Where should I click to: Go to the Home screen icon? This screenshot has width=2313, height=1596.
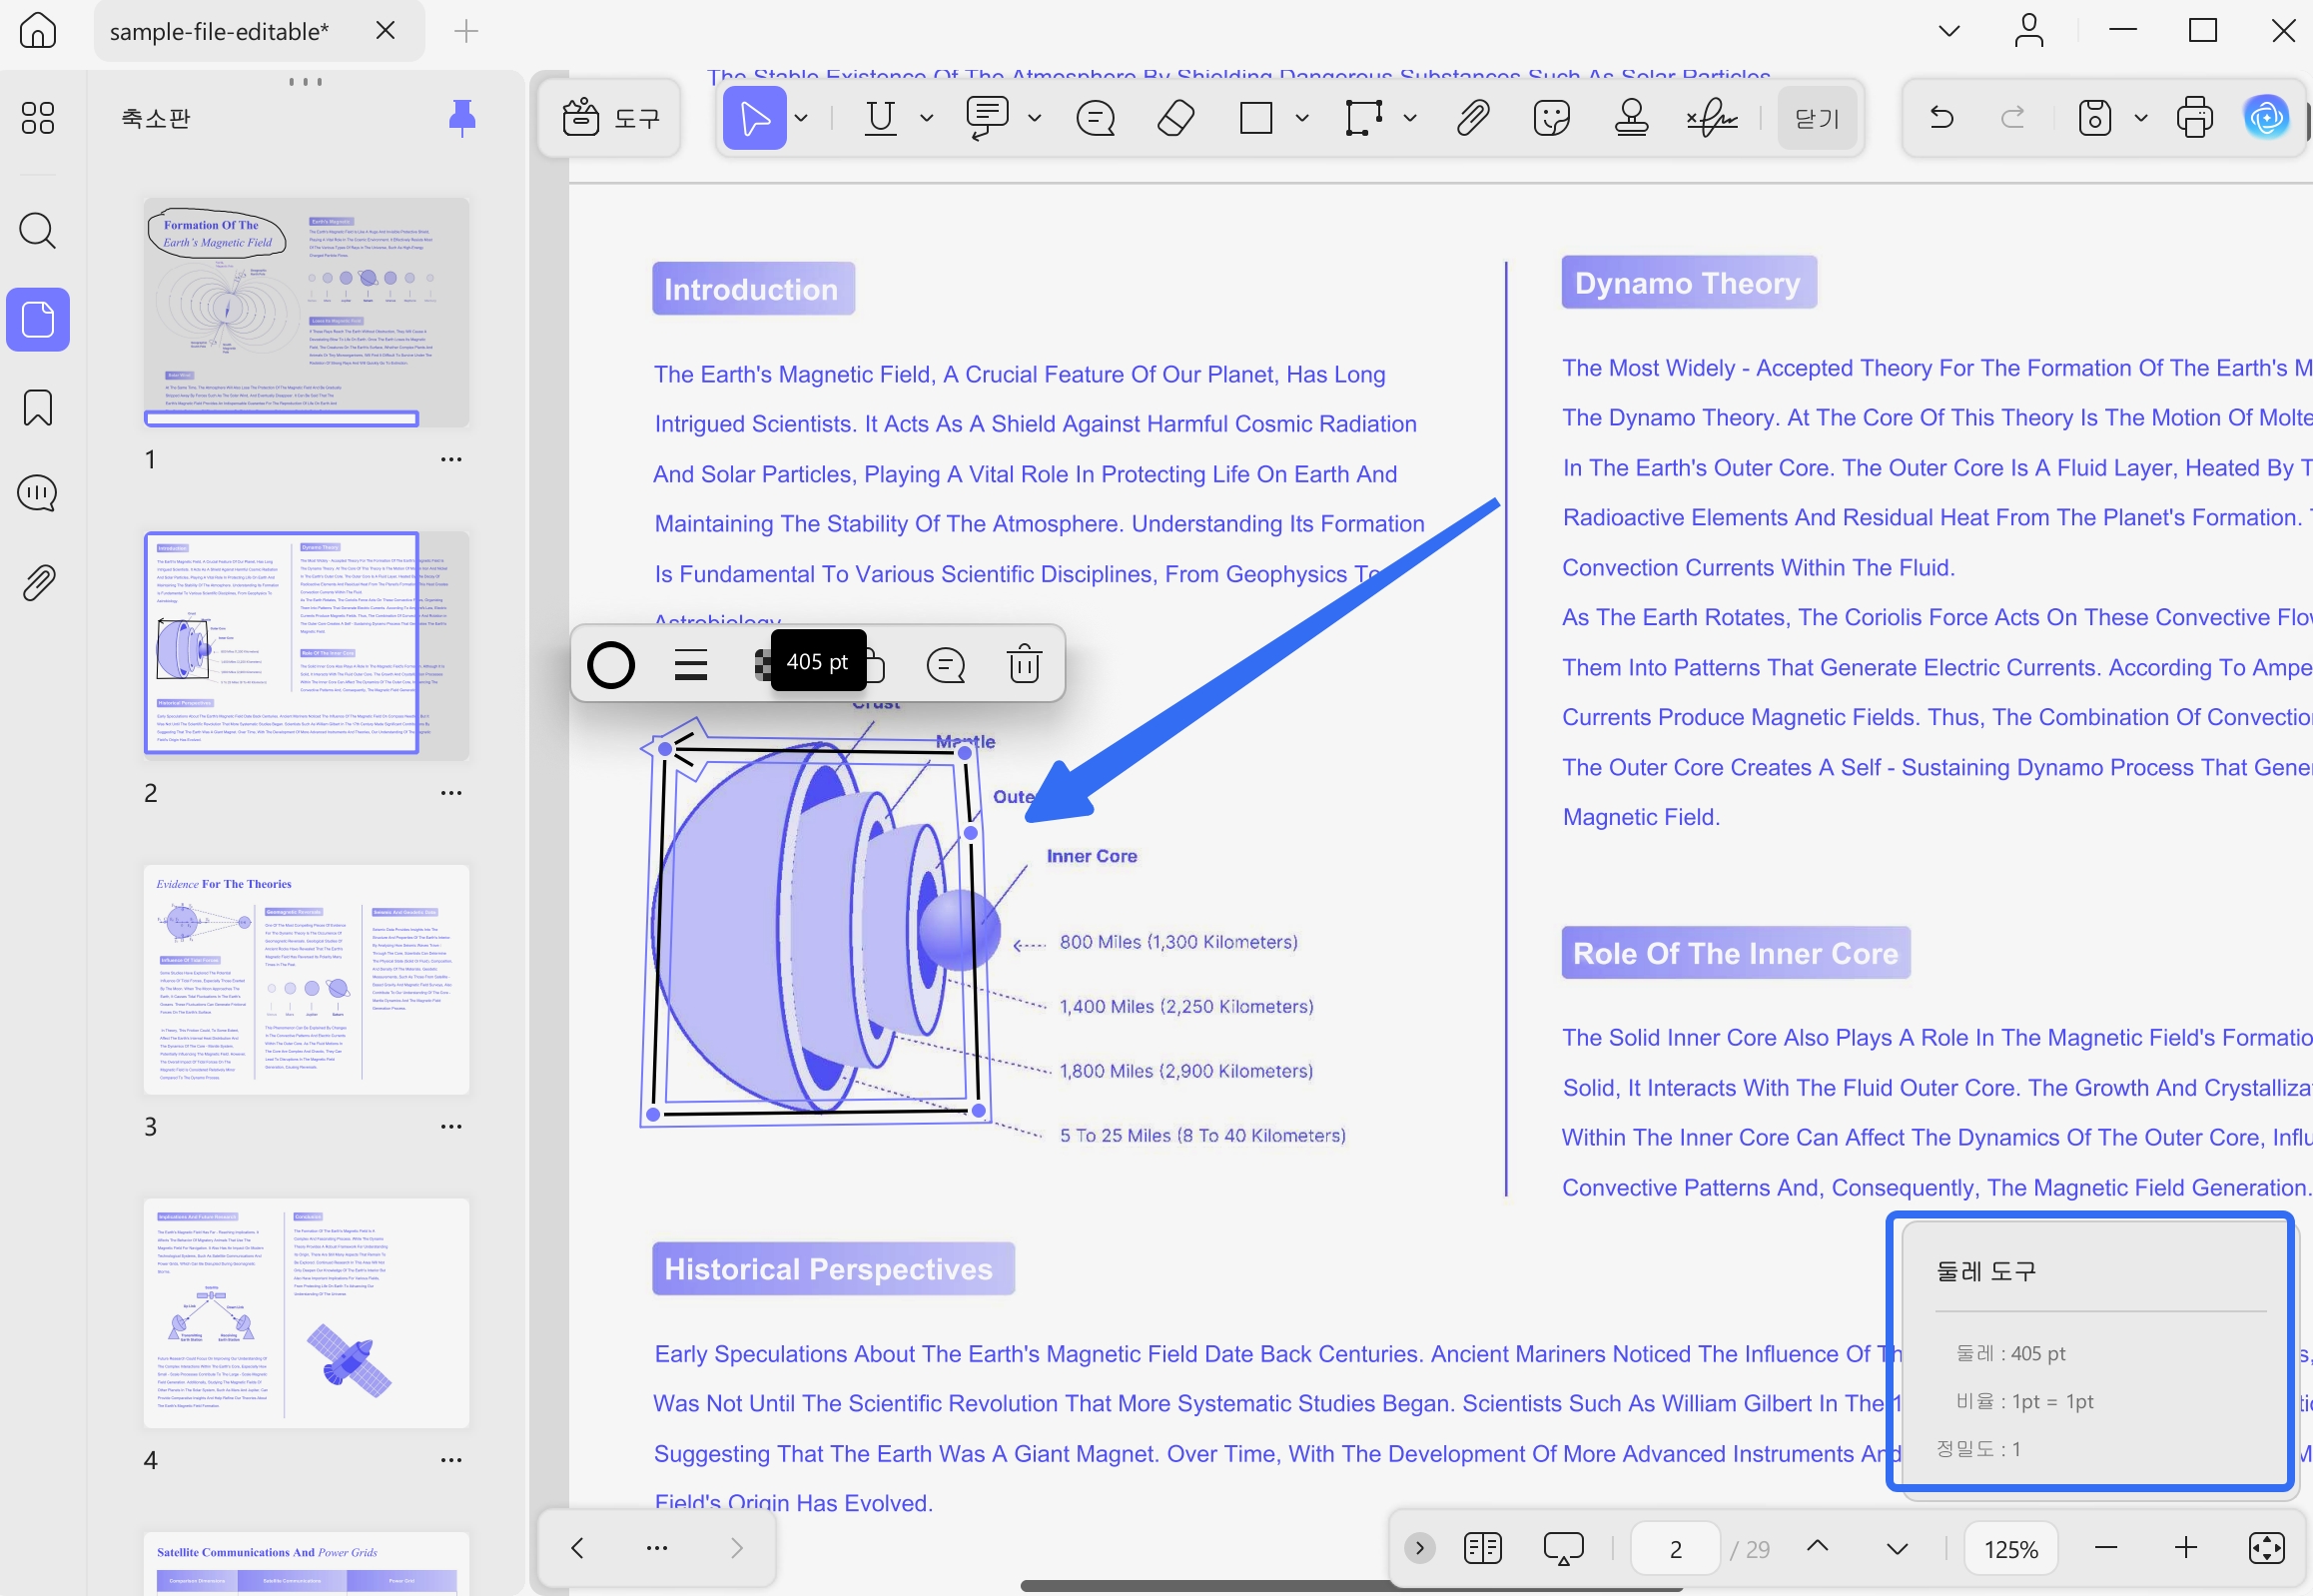point(38,31)
